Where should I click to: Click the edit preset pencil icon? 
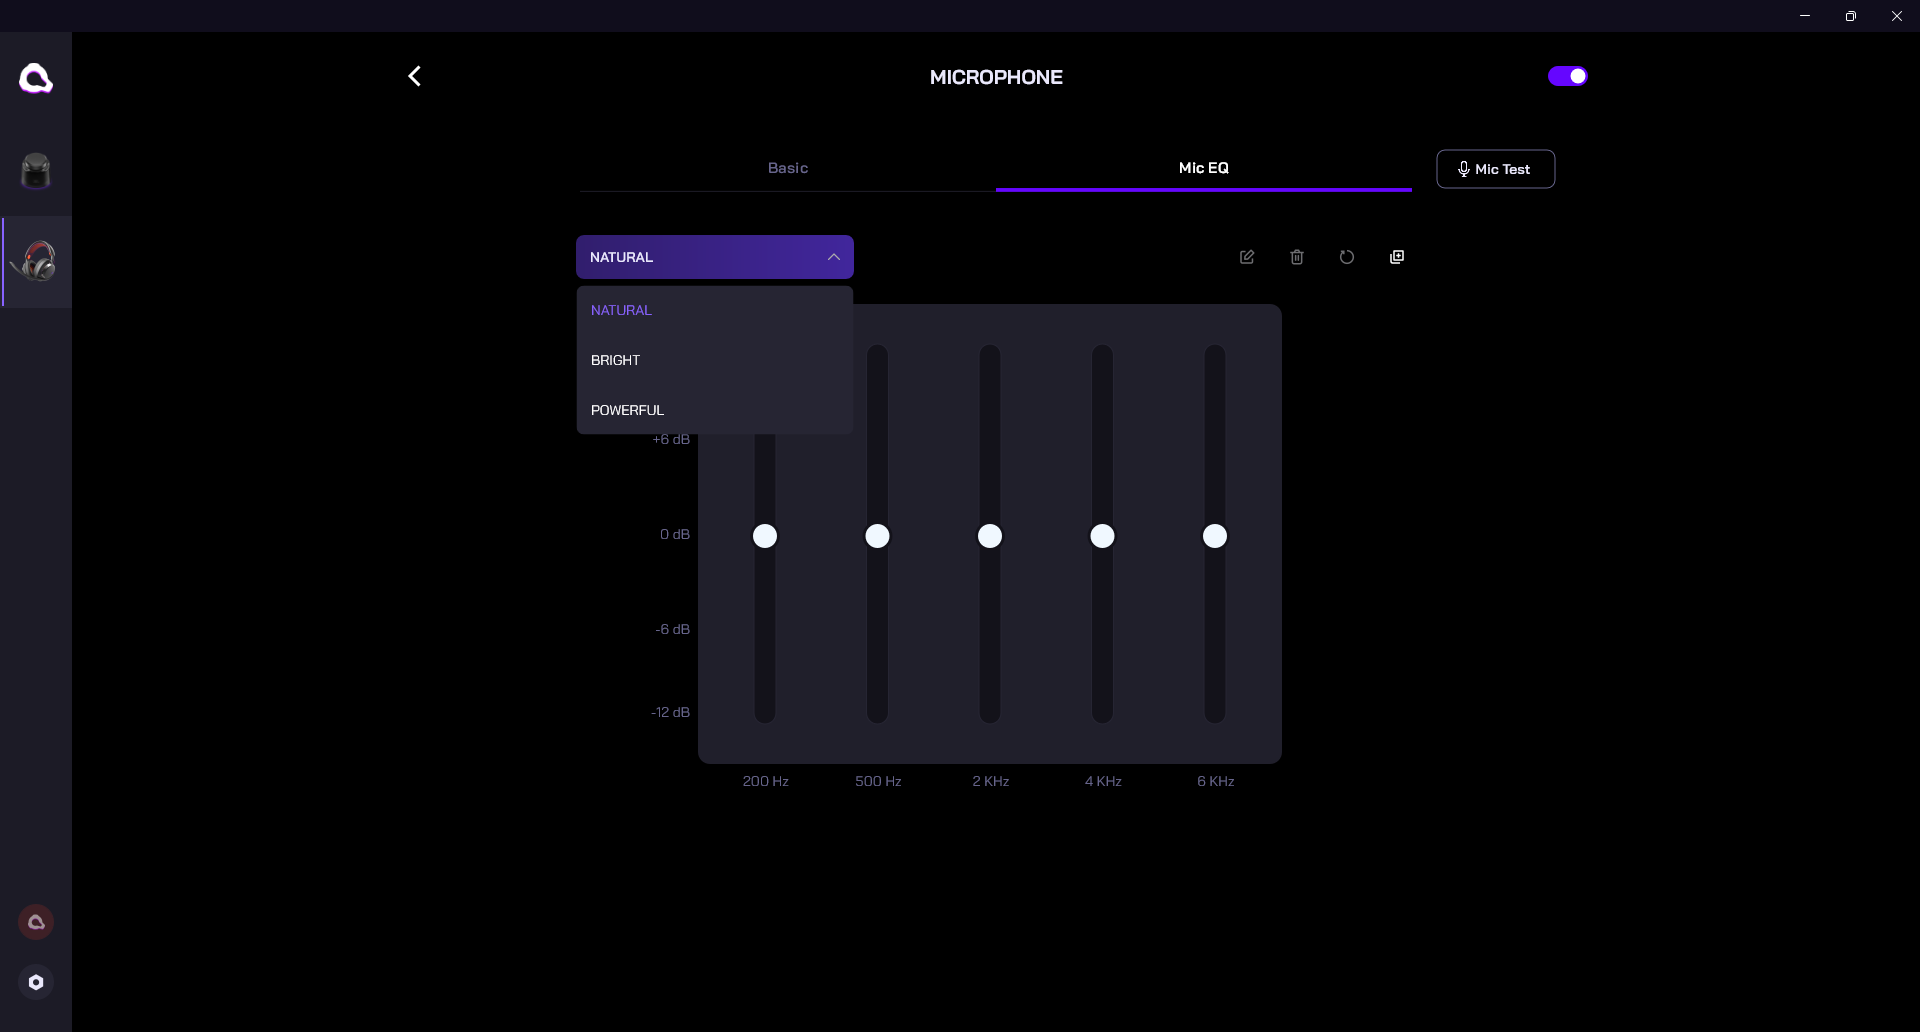(x=1247, y=257)
